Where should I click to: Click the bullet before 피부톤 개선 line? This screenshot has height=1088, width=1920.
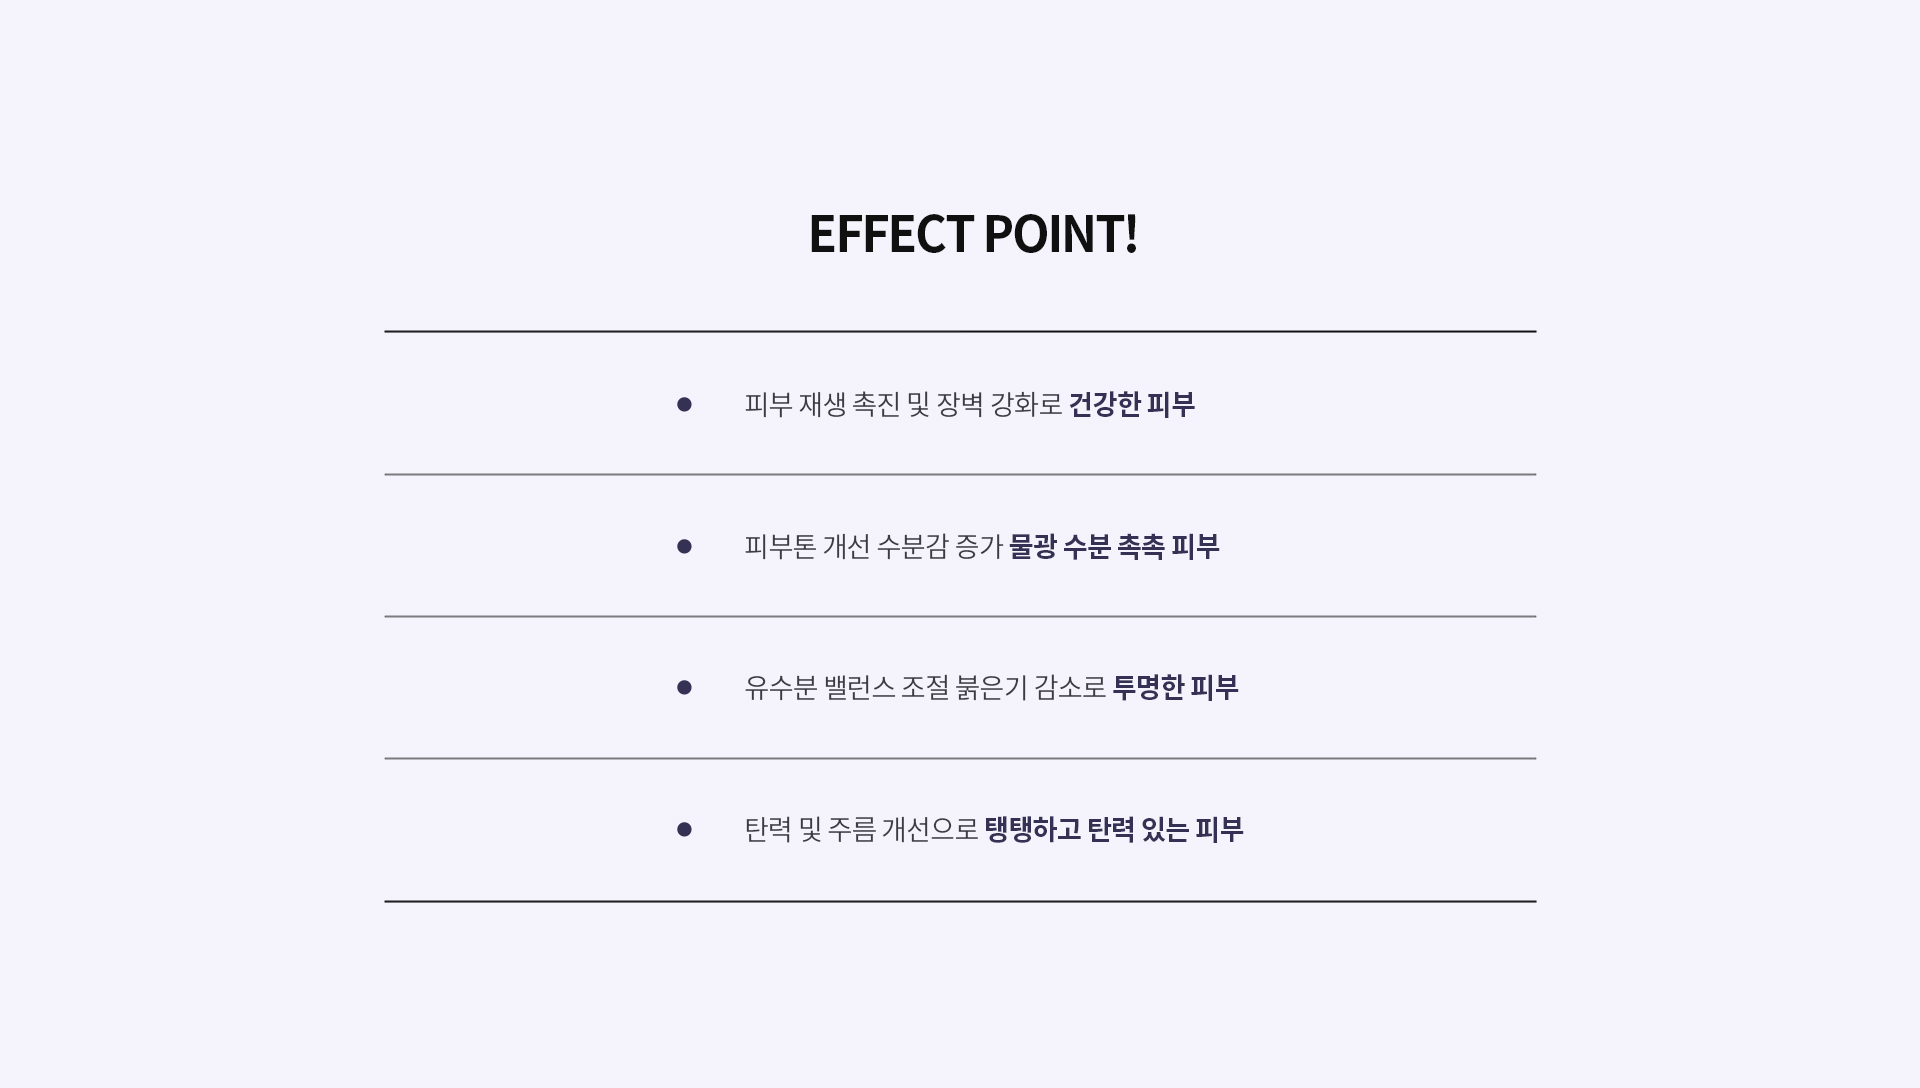point(684,546)
